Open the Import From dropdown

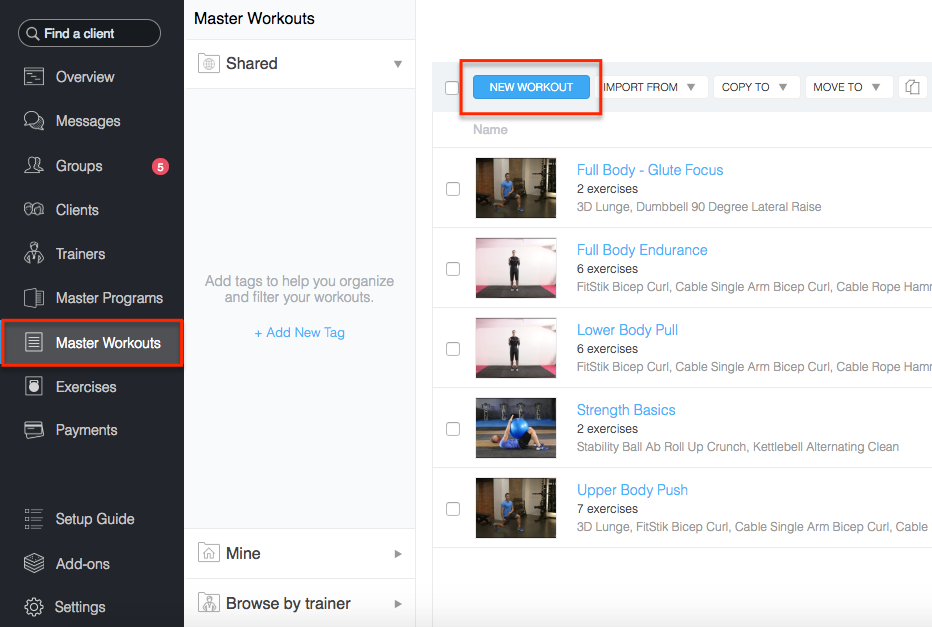pyautogui.click(x=653, y=87)
